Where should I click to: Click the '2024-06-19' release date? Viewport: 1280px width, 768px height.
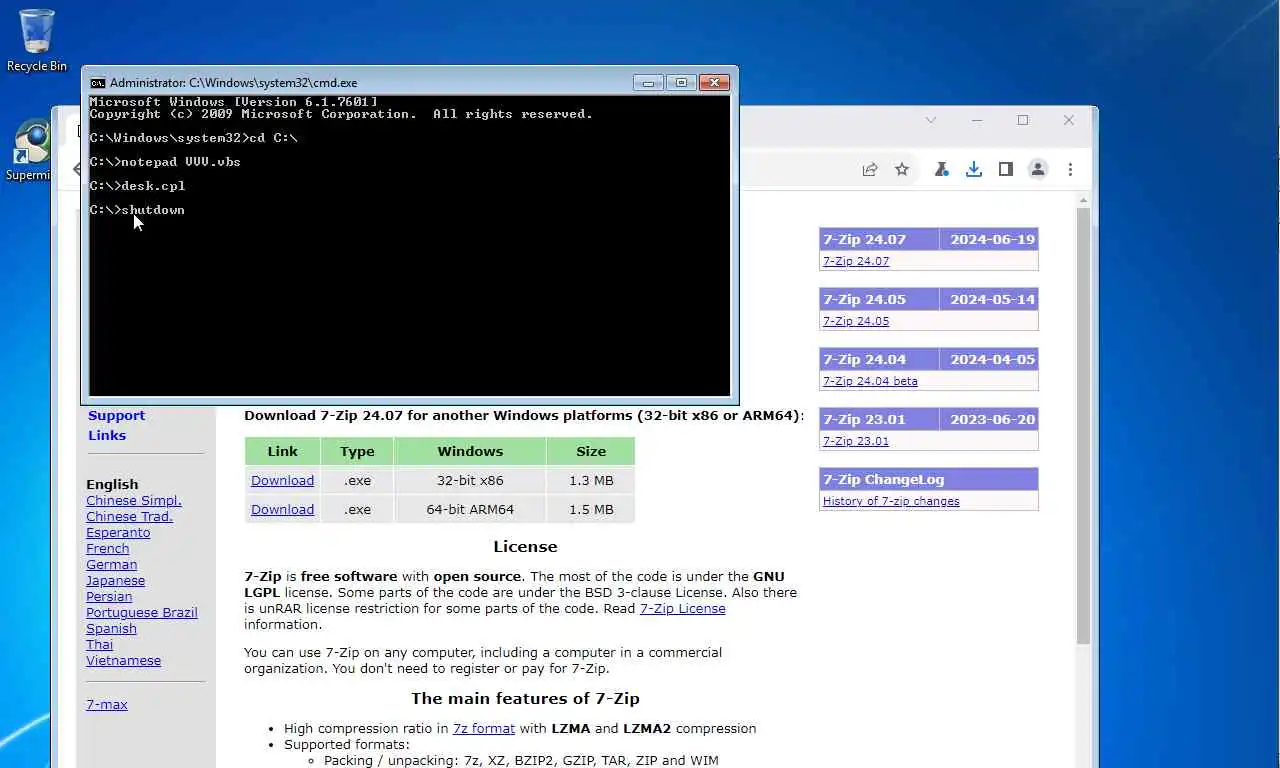pos(993,239)
